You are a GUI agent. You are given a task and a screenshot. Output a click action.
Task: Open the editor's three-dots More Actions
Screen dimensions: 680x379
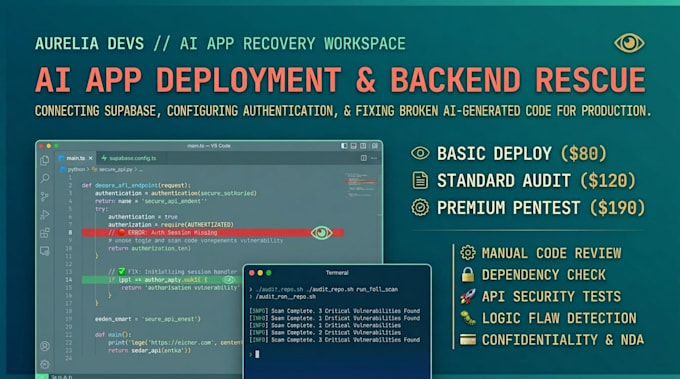tap(374, 158)
